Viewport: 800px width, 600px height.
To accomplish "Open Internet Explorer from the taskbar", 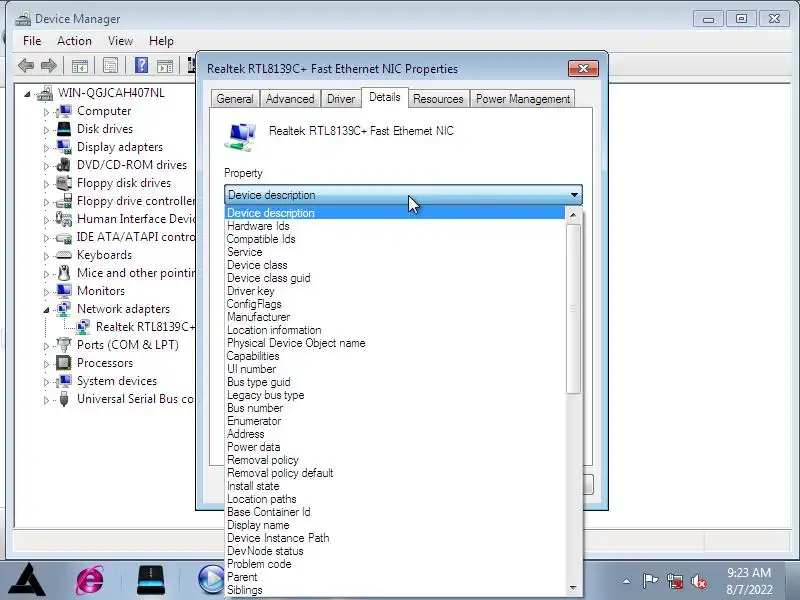I will [90, 581].
